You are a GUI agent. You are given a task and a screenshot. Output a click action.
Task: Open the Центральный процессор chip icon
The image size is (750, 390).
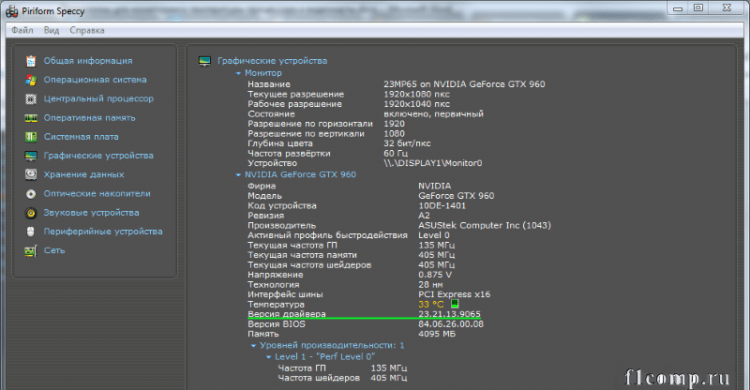click(31, 99)
